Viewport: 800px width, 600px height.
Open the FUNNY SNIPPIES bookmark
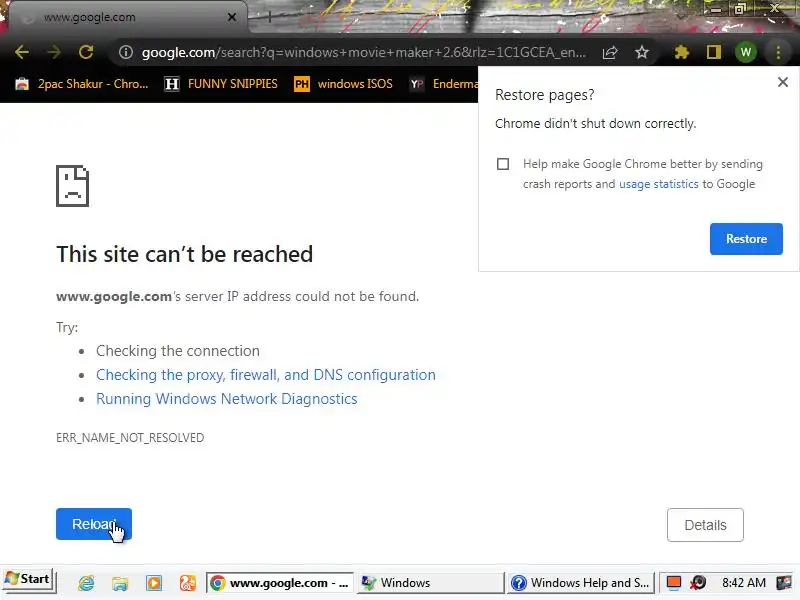tap(221, 84)
